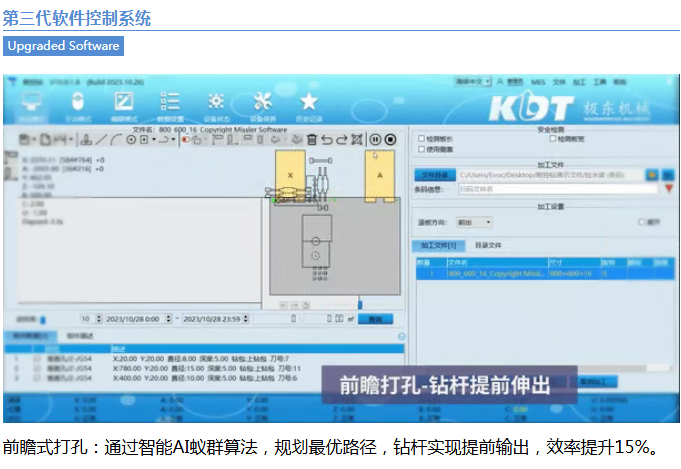The height and width of the screenshot is (469, 681).
Task: Check the X:400.00 operation row checkbox
Action: coord(37,378)
